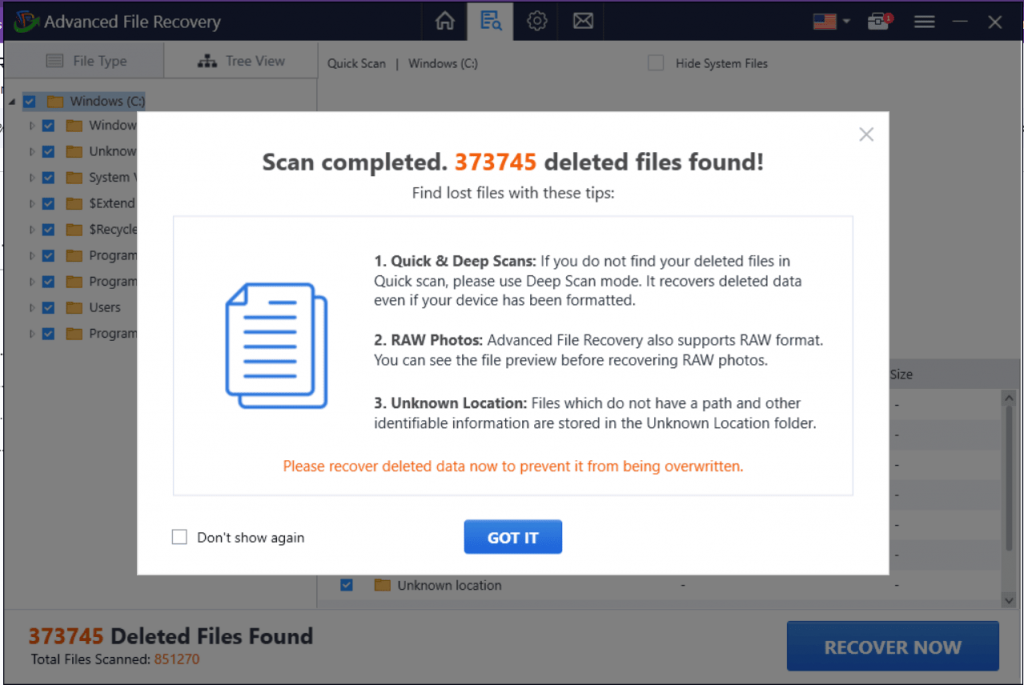Click the GOT IT button
1024x685 pixels.
coord(513,536)
